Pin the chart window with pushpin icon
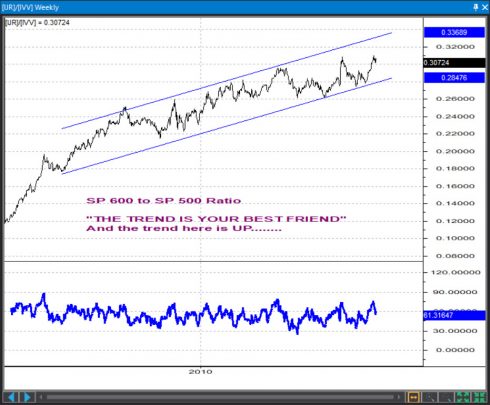The height and width of the screenshot is (405, 490). tap(476, 7)
